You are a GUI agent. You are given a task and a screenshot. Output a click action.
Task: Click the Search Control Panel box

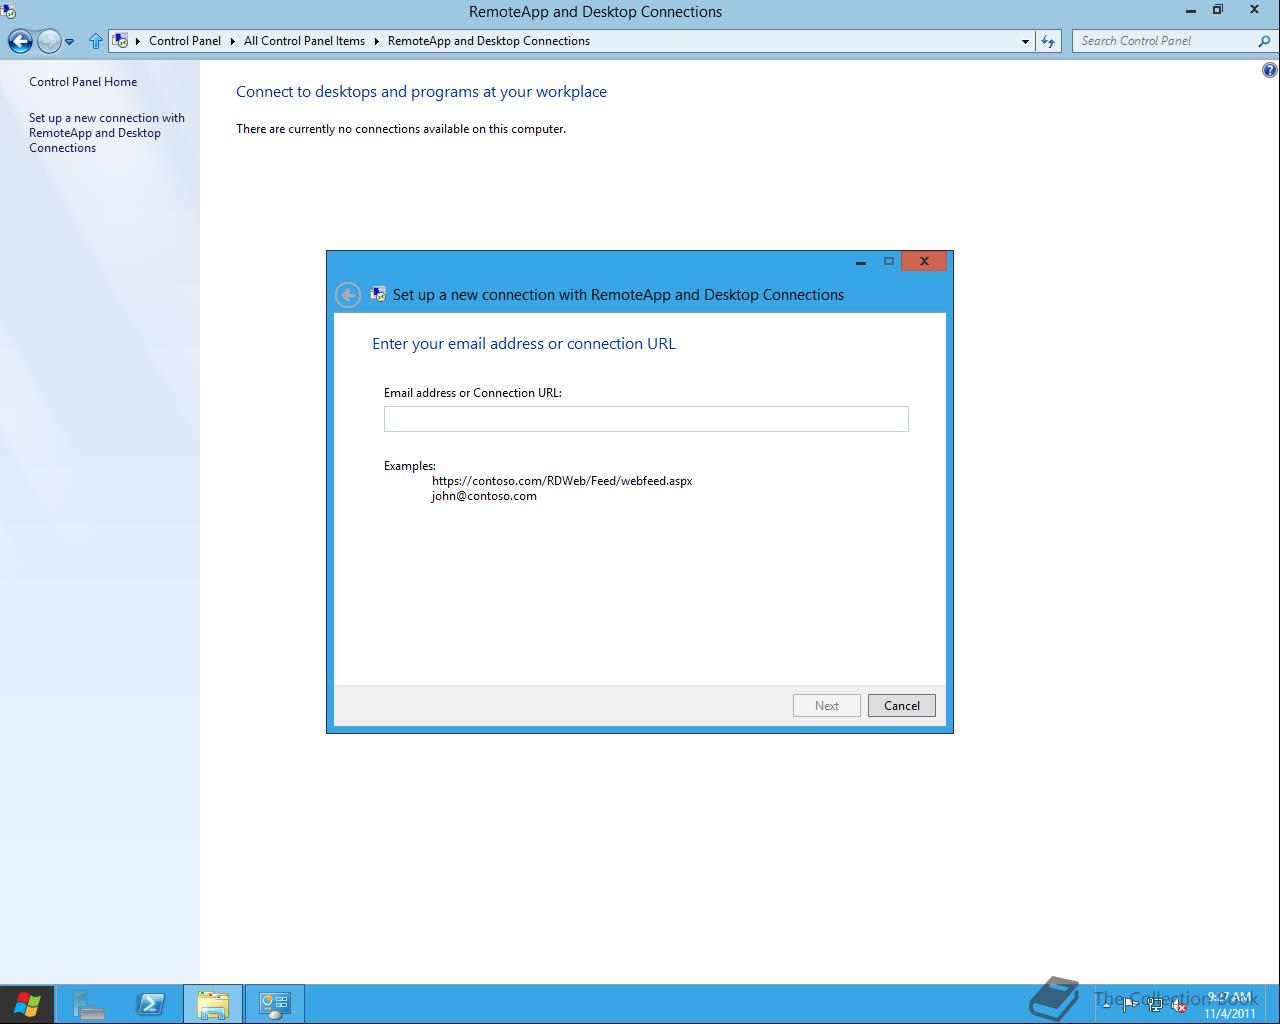[x=1165, y=41]
